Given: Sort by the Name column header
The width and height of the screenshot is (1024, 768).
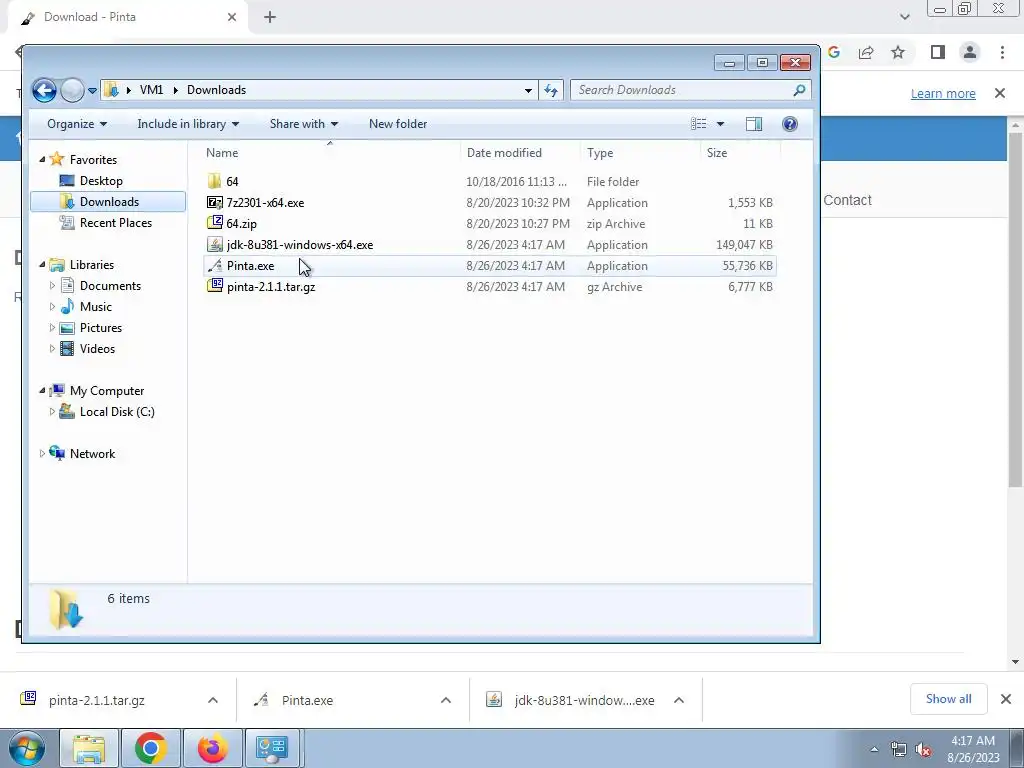Looking at the screenshot, I should [x=330, y=153].
